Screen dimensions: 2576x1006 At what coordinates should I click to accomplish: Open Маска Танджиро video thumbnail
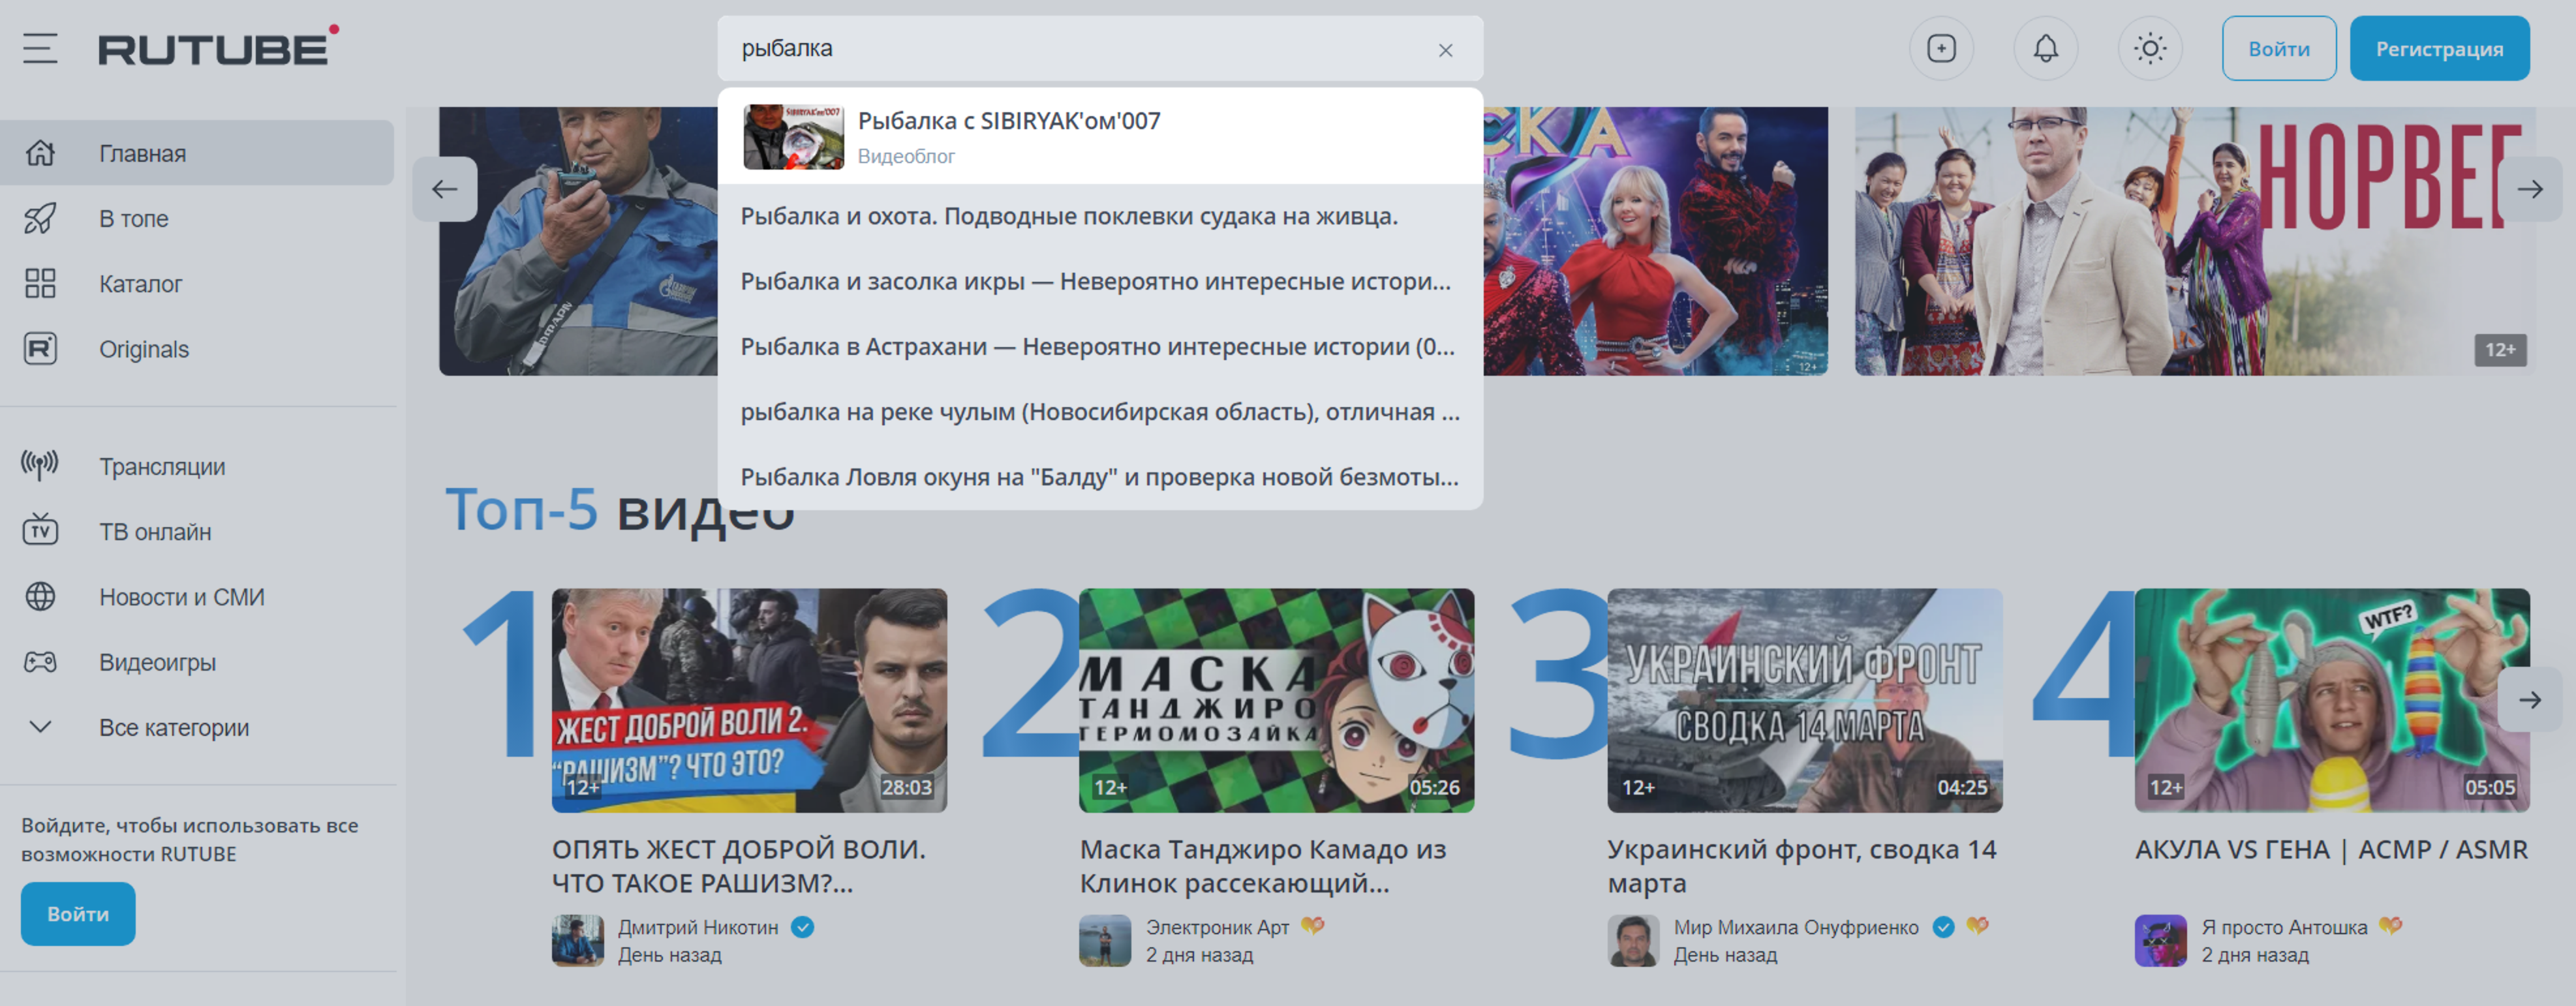tap(1276, 700)
